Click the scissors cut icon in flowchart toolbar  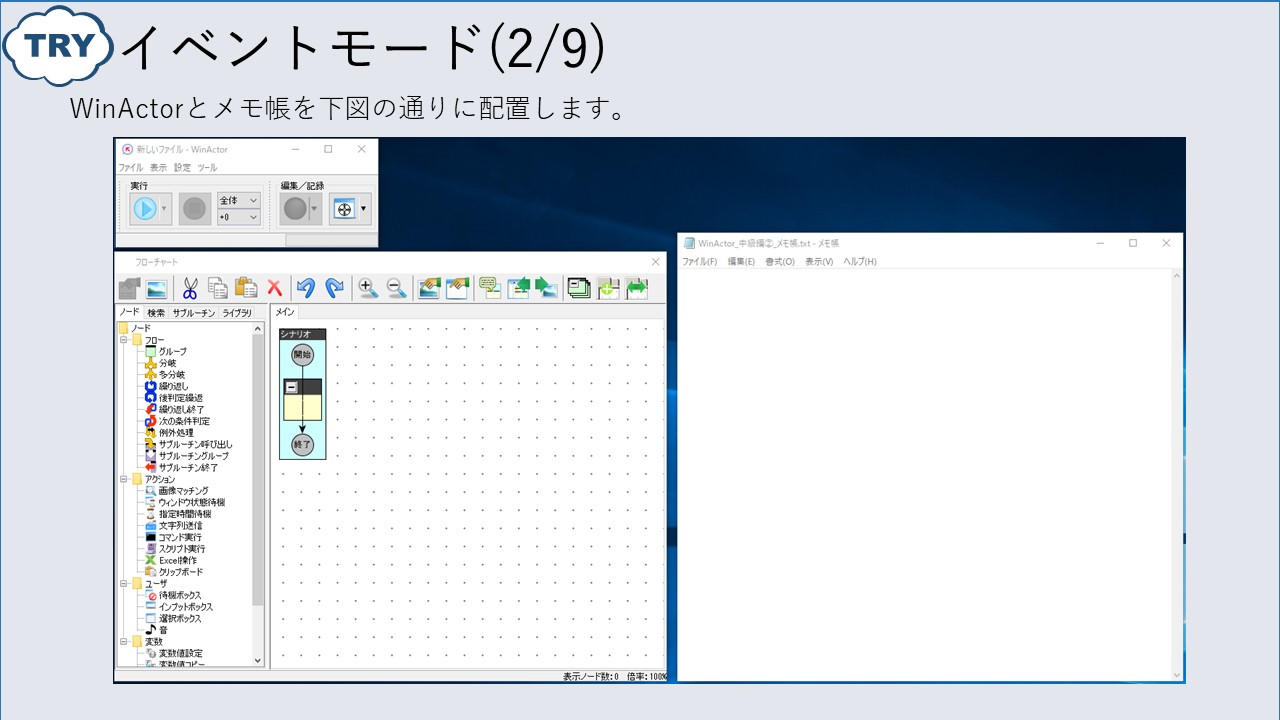pyautogui.click(x=189, y=288)
